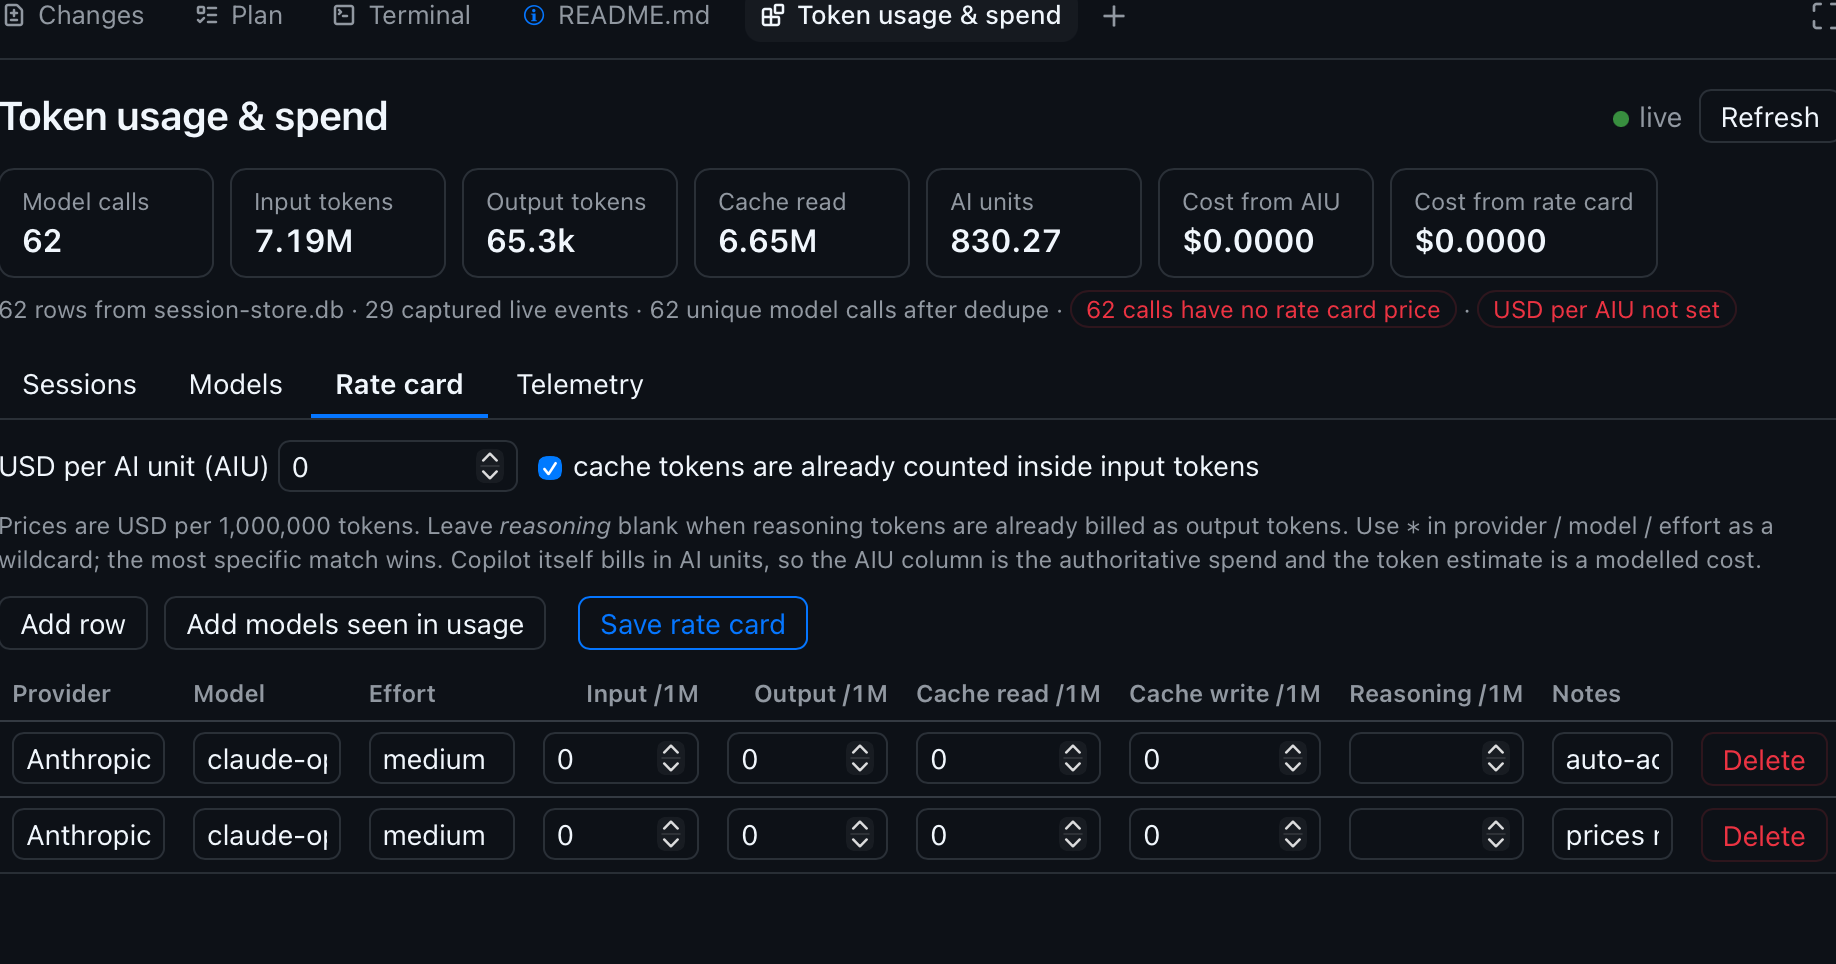This screenshot has width=1836, height=964.
Task: Click the Provider column header
Action: pos(61,694)
